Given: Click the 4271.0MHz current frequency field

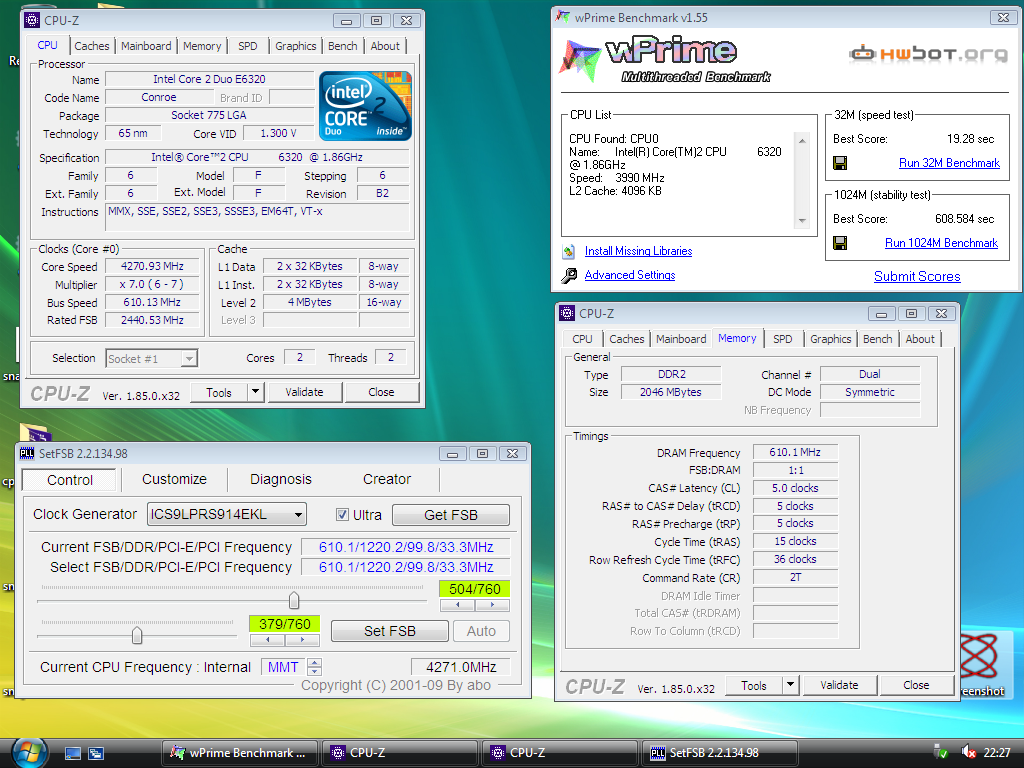Looking at the screenshot, I should [461, 667].
